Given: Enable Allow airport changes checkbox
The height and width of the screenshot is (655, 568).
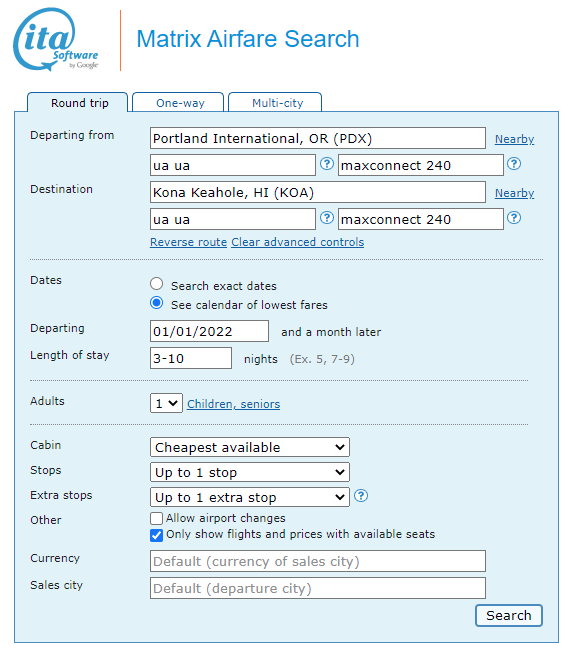Looking at the screenshot, I should pos(156,518).
